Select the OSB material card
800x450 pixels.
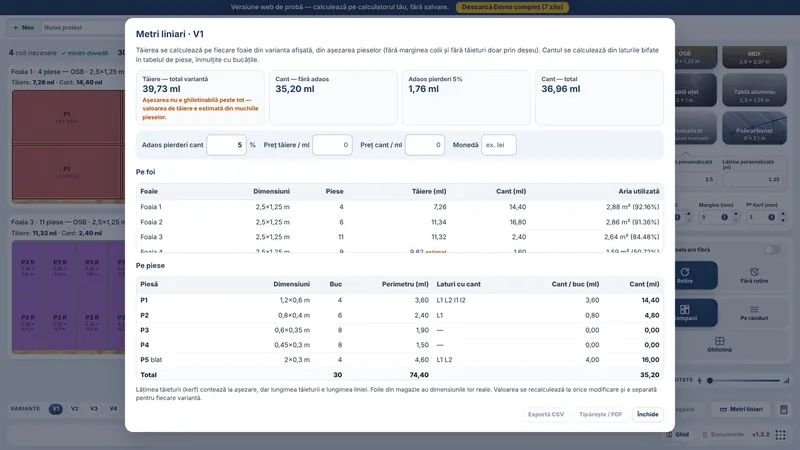coord(695,57)
